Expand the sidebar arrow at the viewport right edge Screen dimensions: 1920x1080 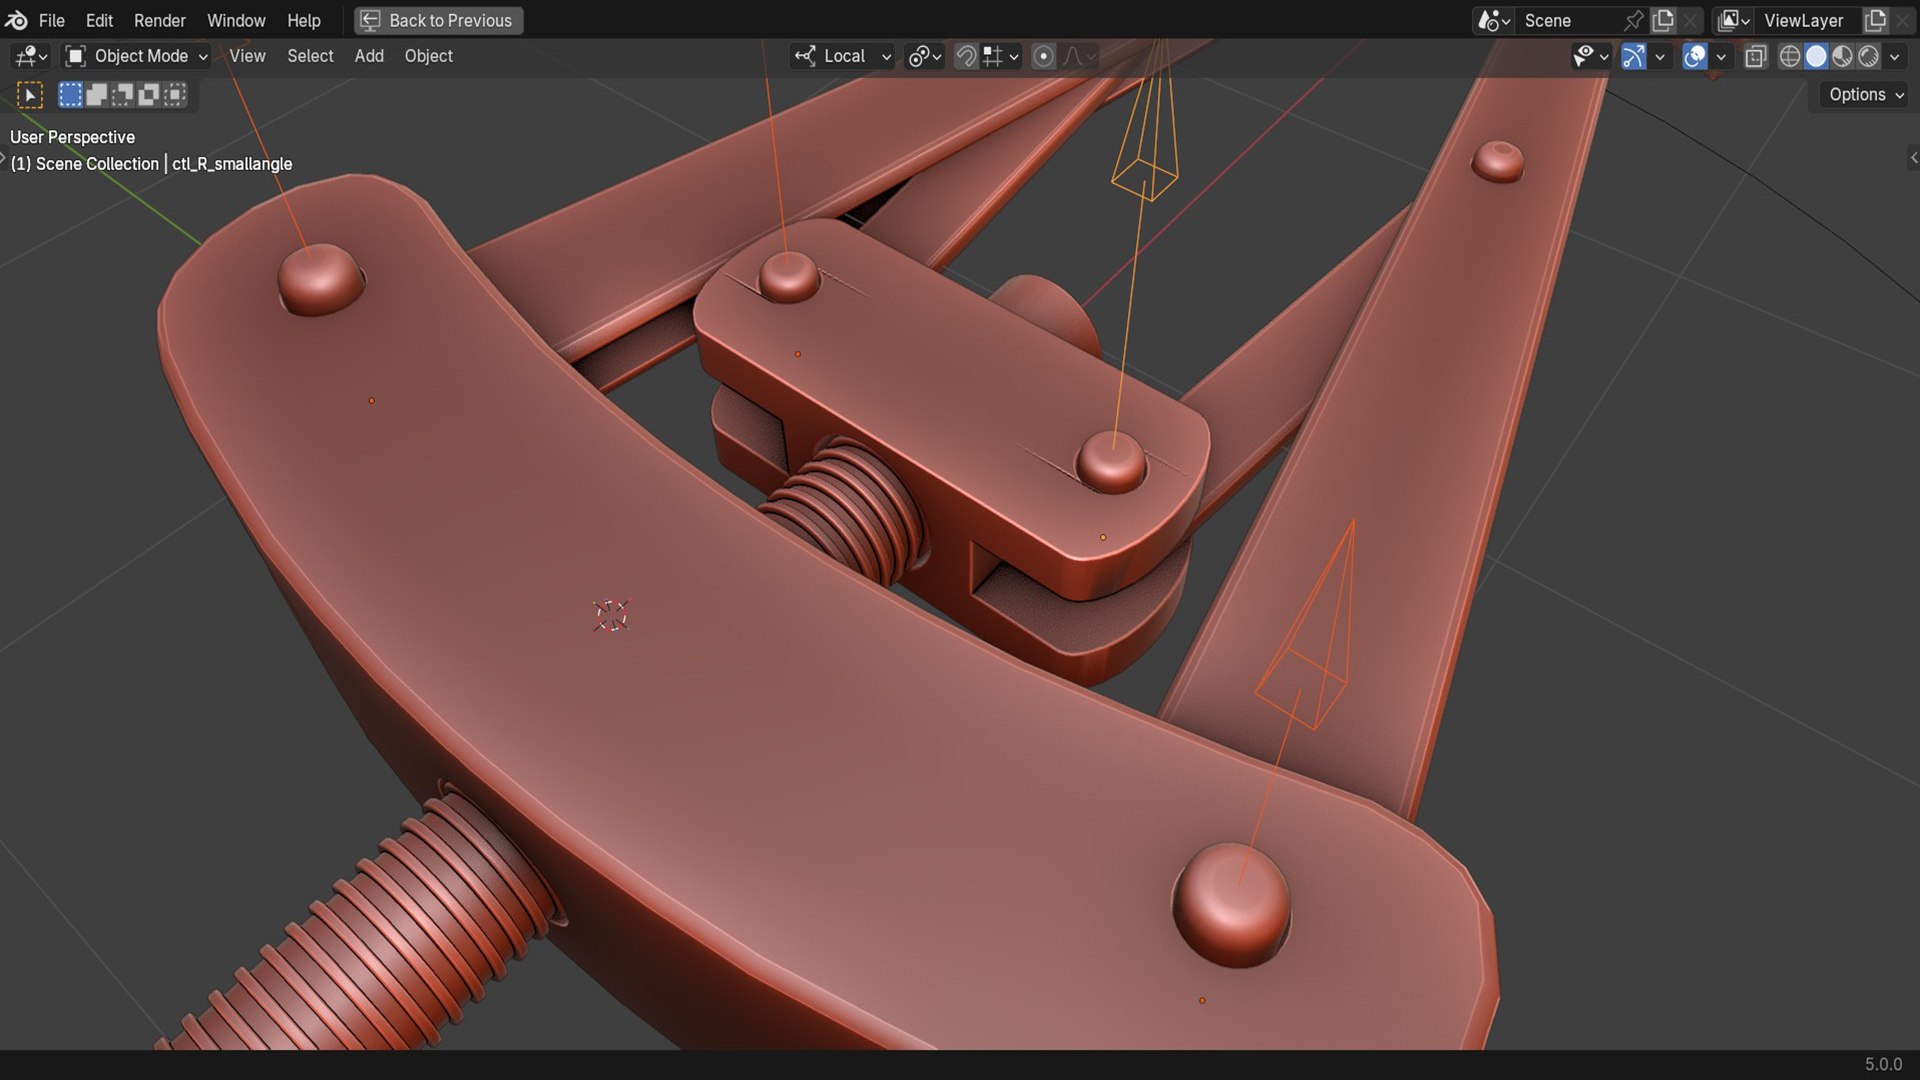[x=1913, y=157]
